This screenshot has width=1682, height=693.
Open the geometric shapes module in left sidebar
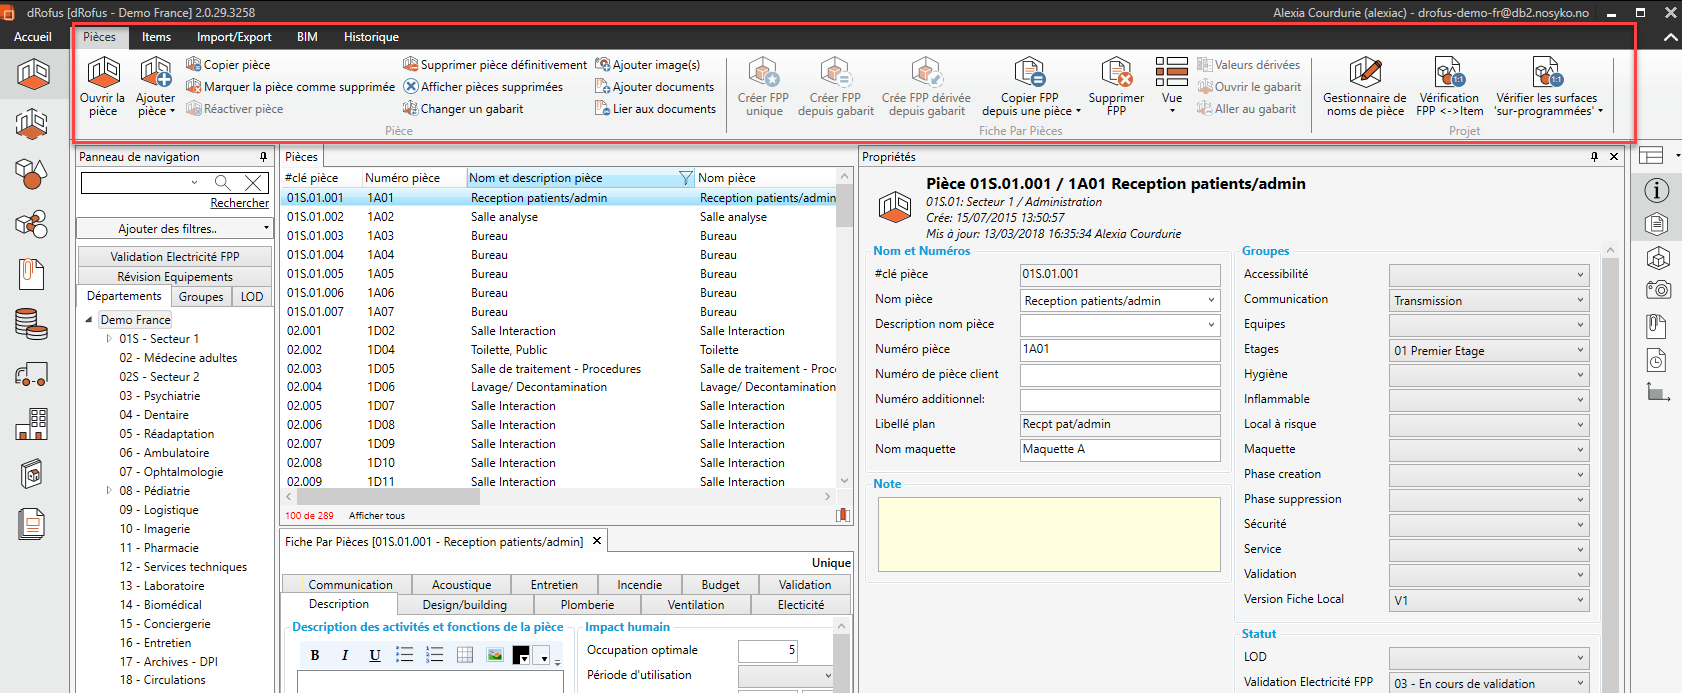(x=32, y=174)
